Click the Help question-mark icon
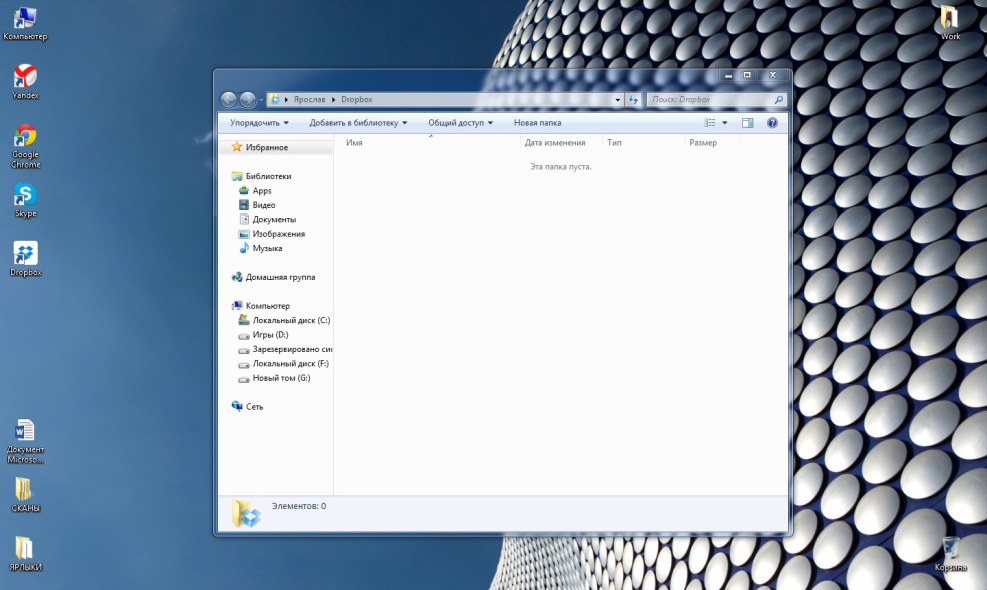This screenshot has height=590, width=987. pyautogui.click(x=770, y=122)
